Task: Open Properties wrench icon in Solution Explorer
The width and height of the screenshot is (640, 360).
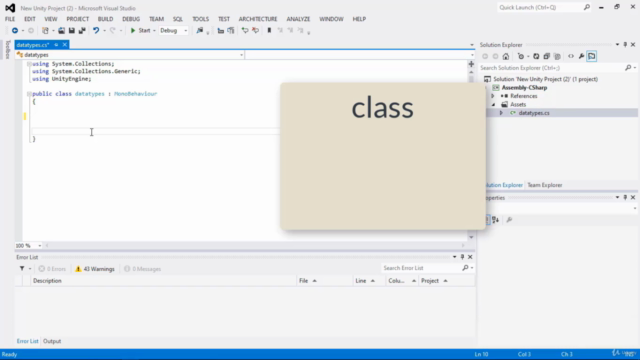Action: [x=581, y=56]
